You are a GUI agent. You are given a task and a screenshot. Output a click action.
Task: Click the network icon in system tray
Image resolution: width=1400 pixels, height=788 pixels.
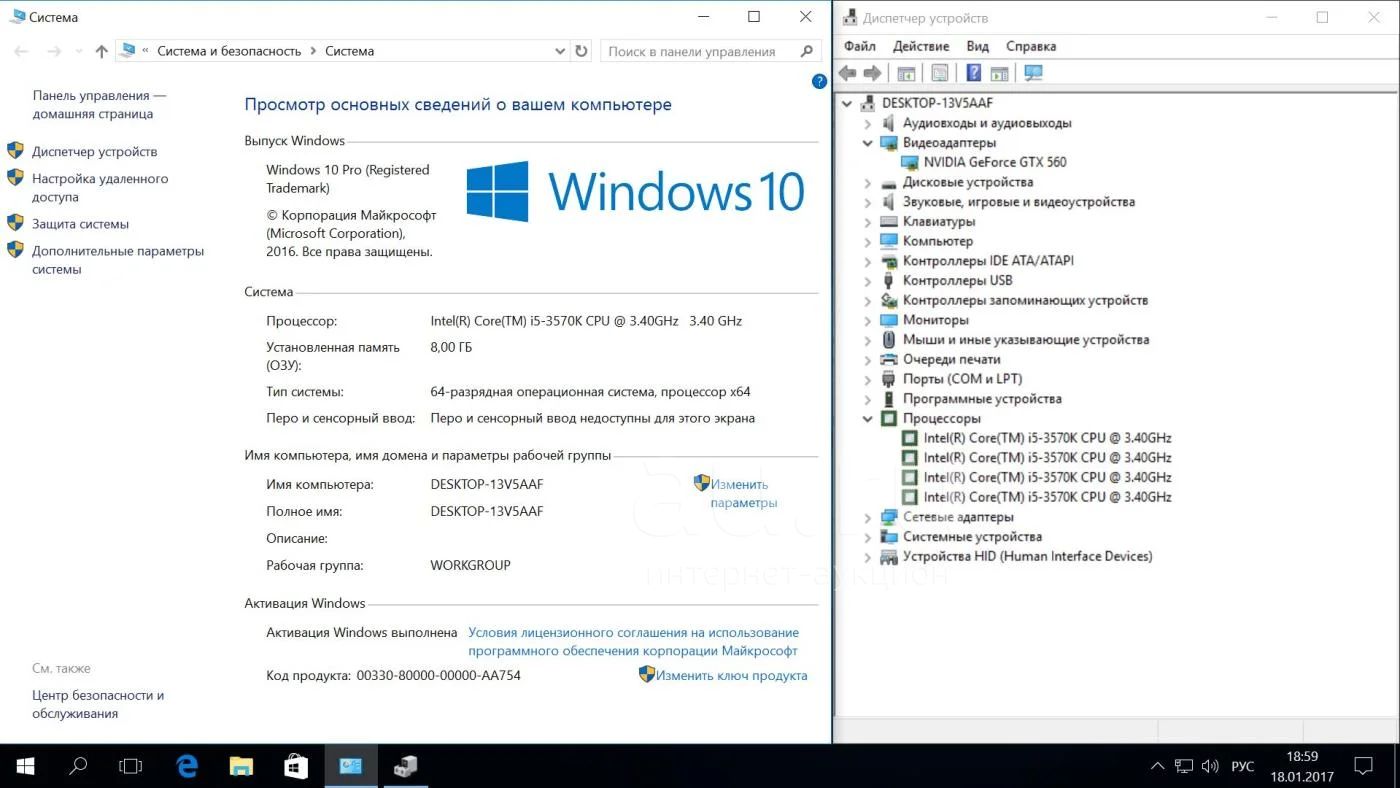coord(1183,766)
